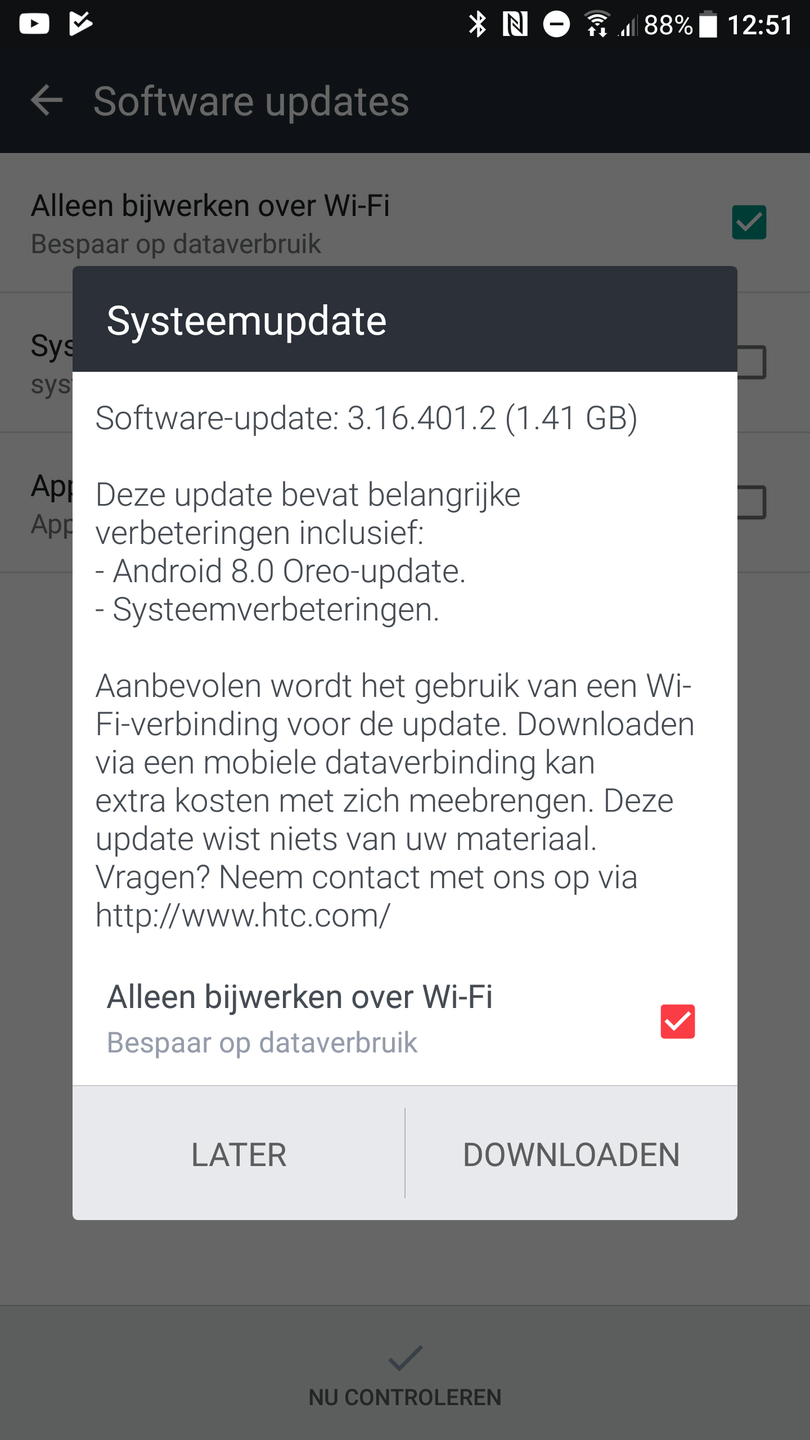Open the http://www.htc.com/ link

pyautogui.click(x=243, y=914)
